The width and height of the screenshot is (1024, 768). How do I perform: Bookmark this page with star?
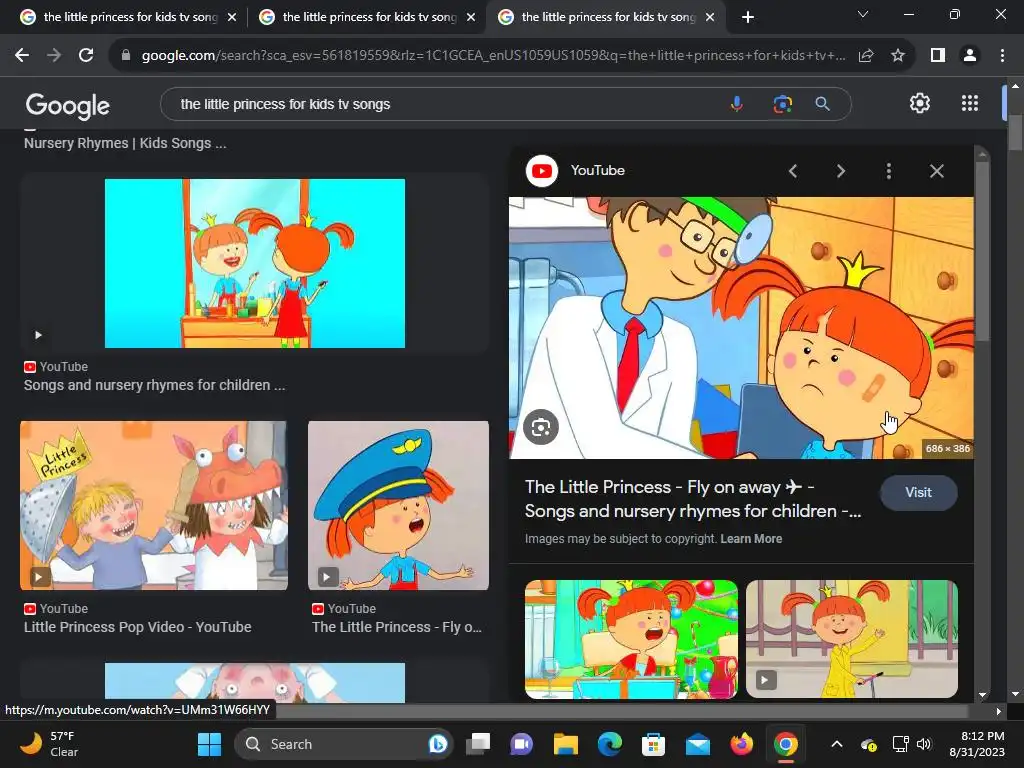(x=898, y=56)
